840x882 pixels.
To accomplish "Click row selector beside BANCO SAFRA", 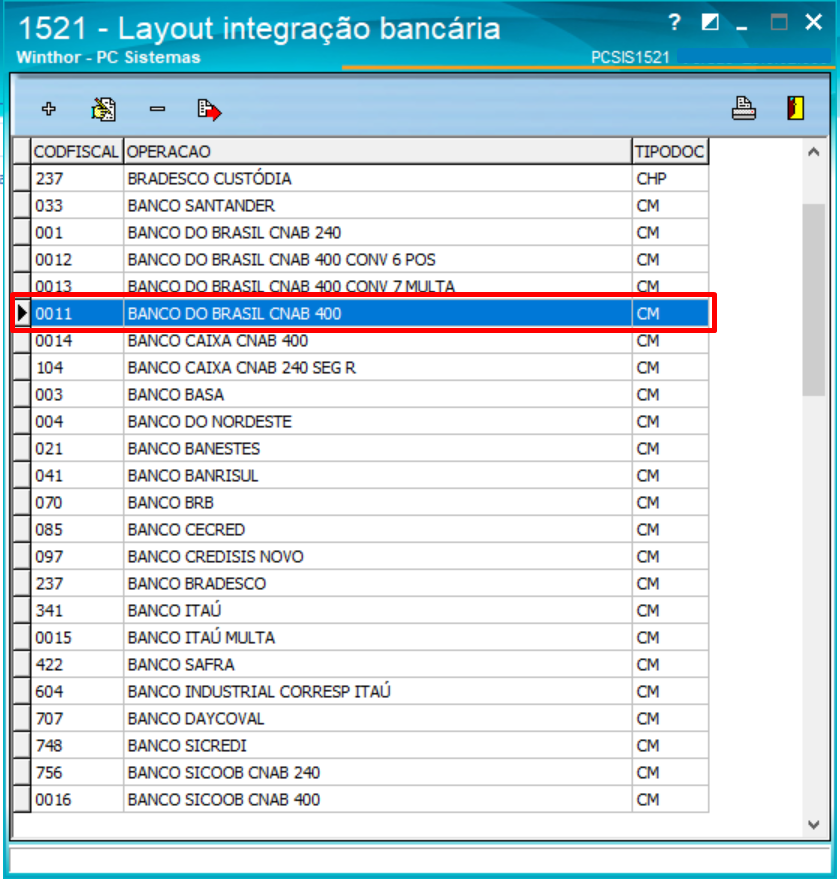I will [21, 665].
